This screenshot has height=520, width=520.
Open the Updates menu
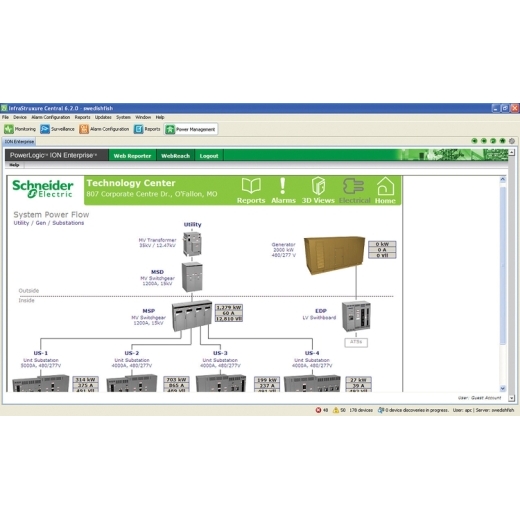coord(103,117)
